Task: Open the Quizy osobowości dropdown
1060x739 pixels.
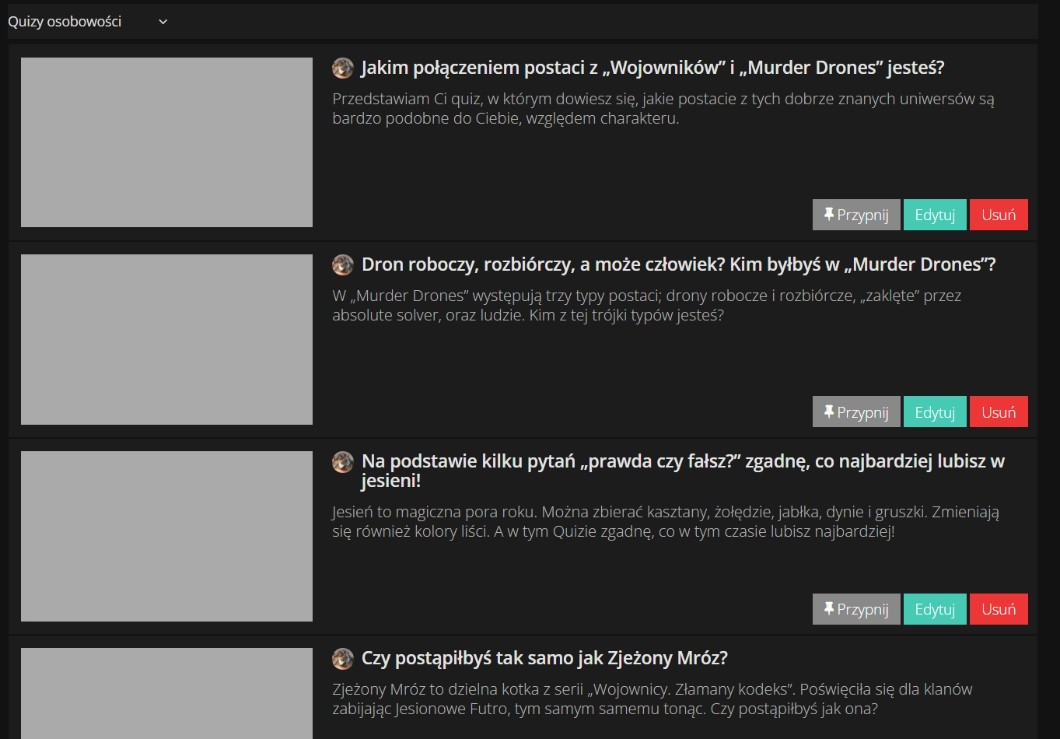Action: 88,21
